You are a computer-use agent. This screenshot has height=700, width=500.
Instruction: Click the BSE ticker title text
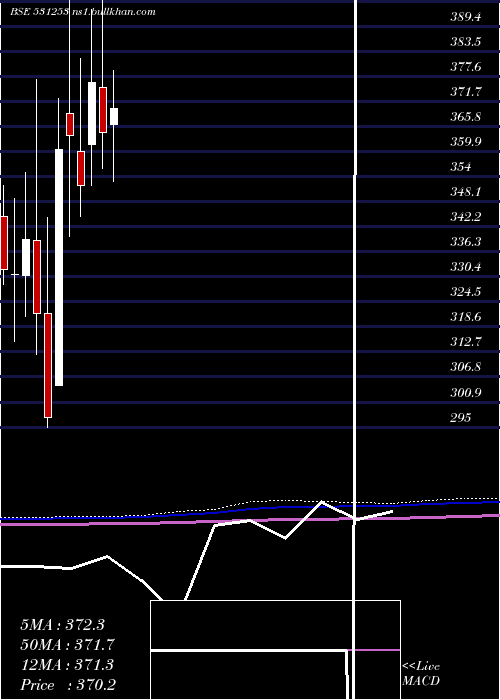click(x=83, y=12)
